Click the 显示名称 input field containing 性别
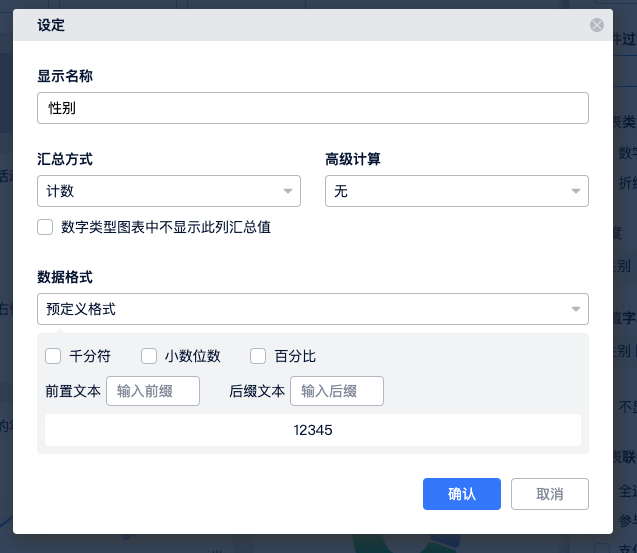 click(312, 108)
